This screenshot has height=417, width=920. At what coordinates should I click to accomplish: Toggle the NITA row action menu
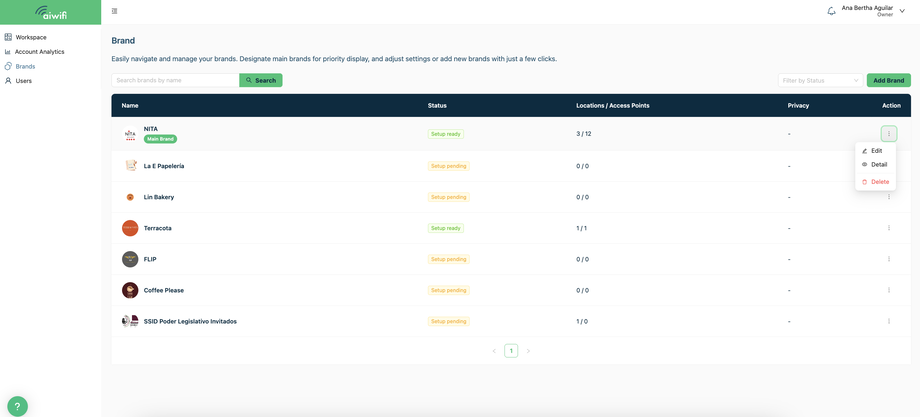click(889, 134)
